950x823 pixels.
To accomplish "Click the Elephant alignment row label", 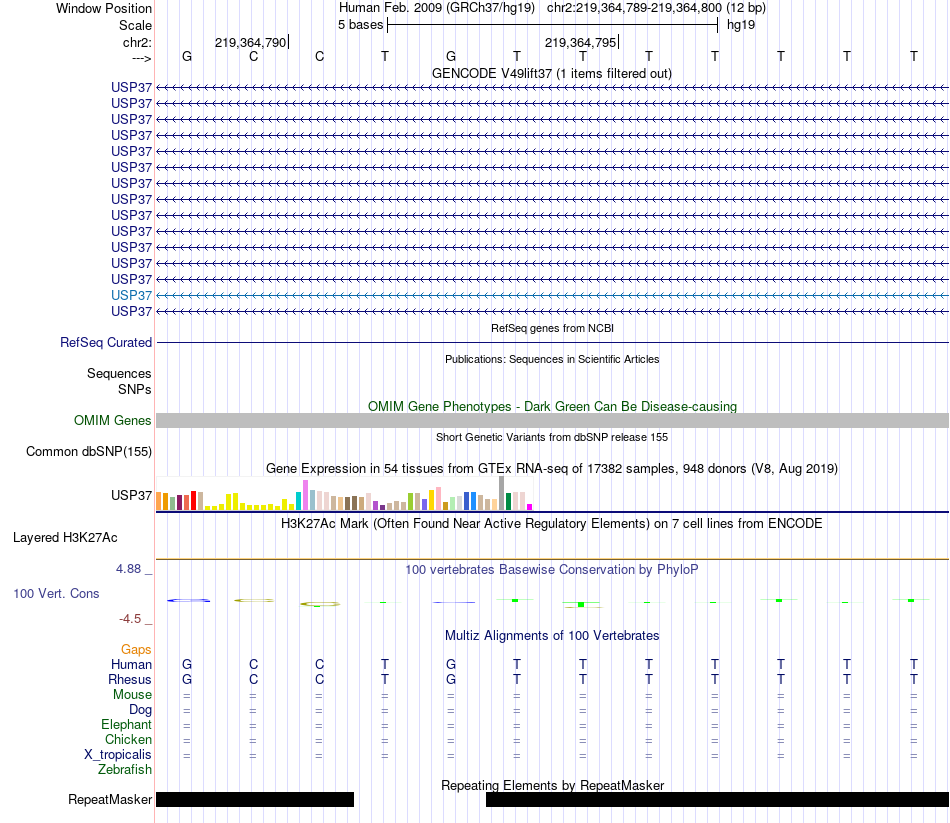I will 127,725.
